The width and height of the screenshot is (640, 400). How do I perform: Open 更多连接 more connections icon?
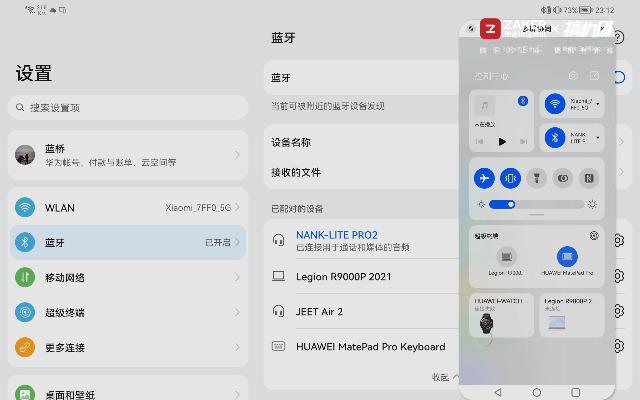25,348
